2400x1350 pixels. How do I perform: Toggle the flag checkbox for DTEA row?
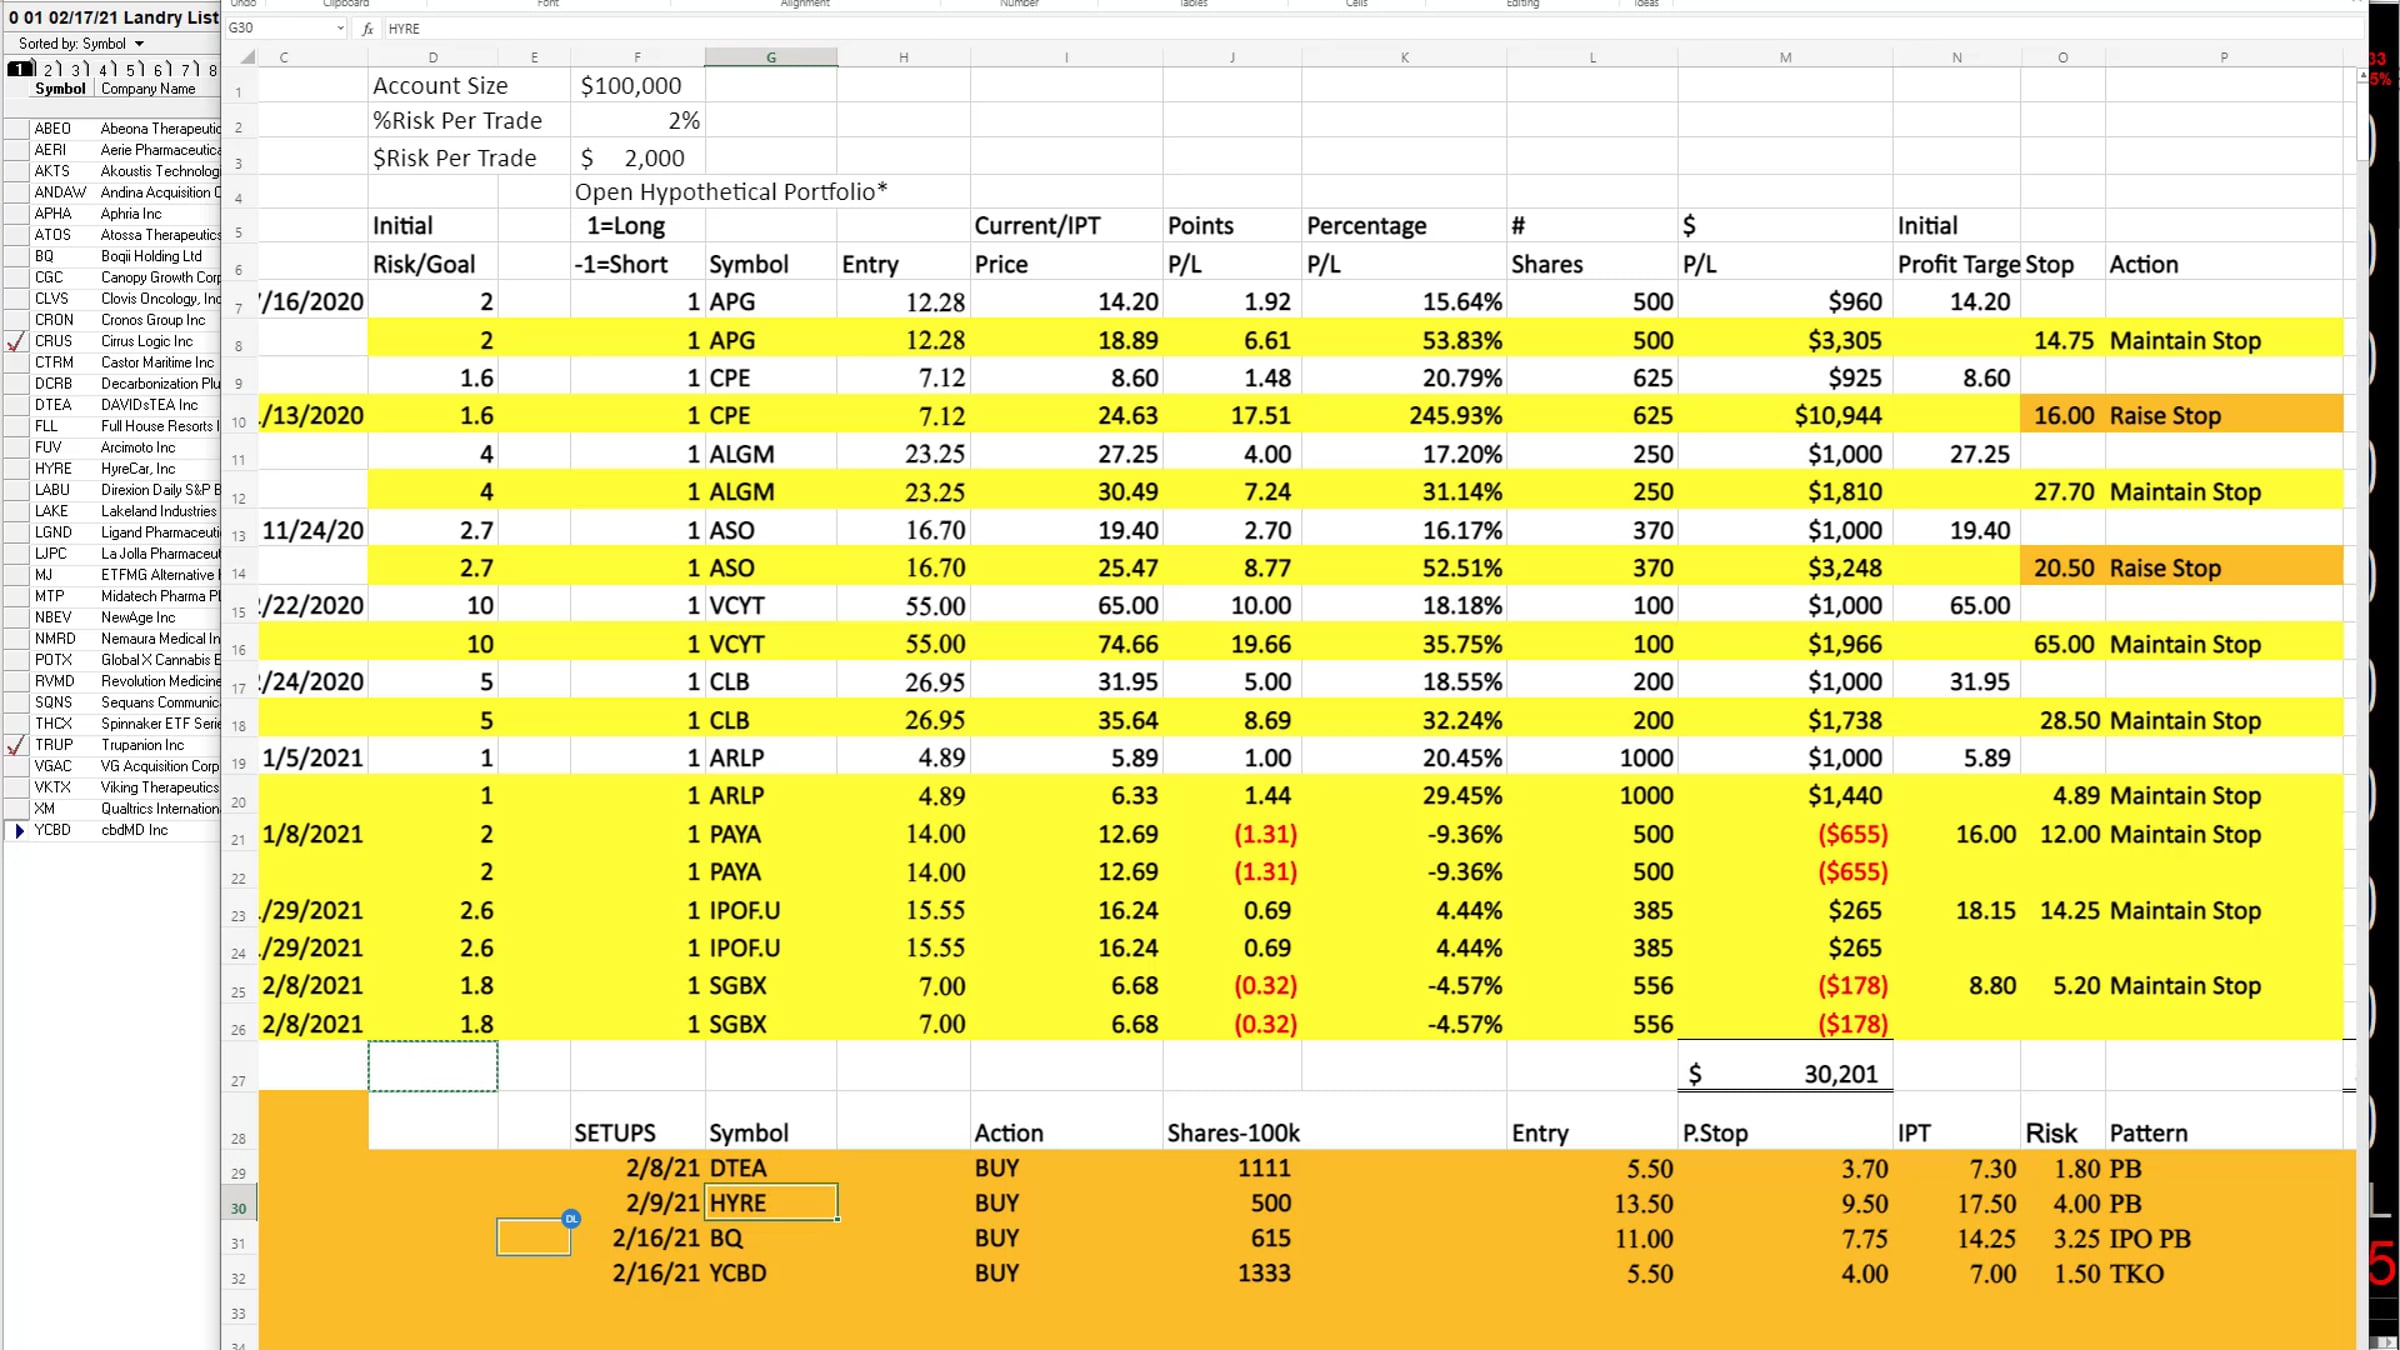click(16, 405)
